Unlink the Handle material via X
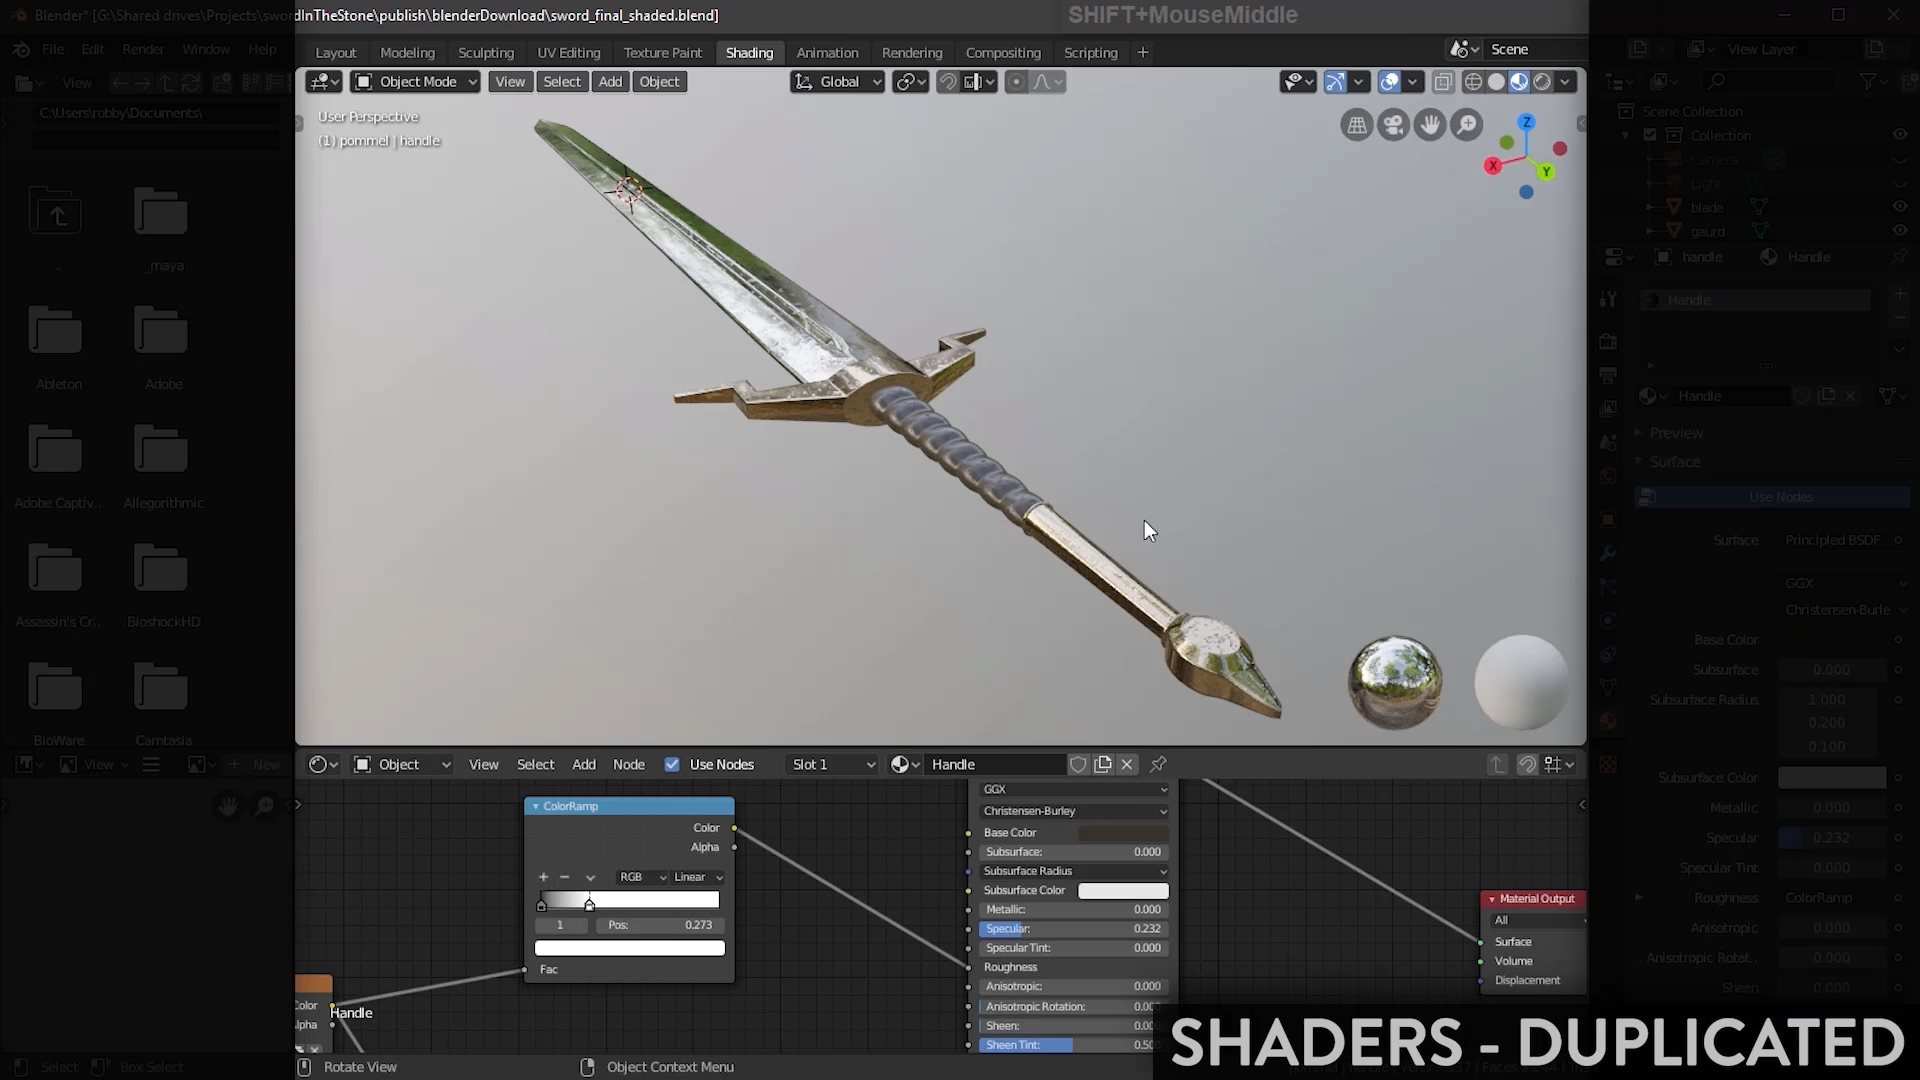Viewport: 1920px width, 1080px height. pos(1127,764)
